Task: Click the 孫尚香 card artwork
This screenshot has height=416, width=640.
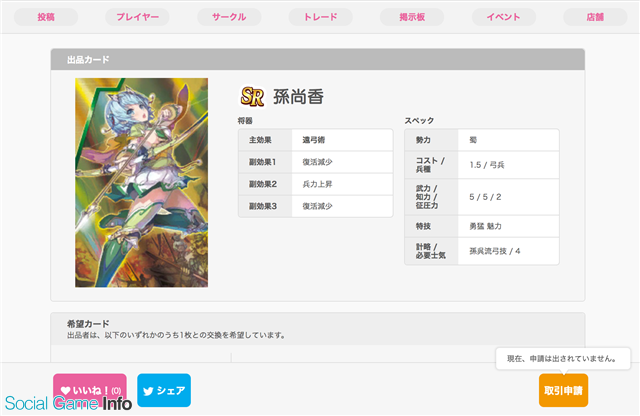Action: click(x=141, y=182)
